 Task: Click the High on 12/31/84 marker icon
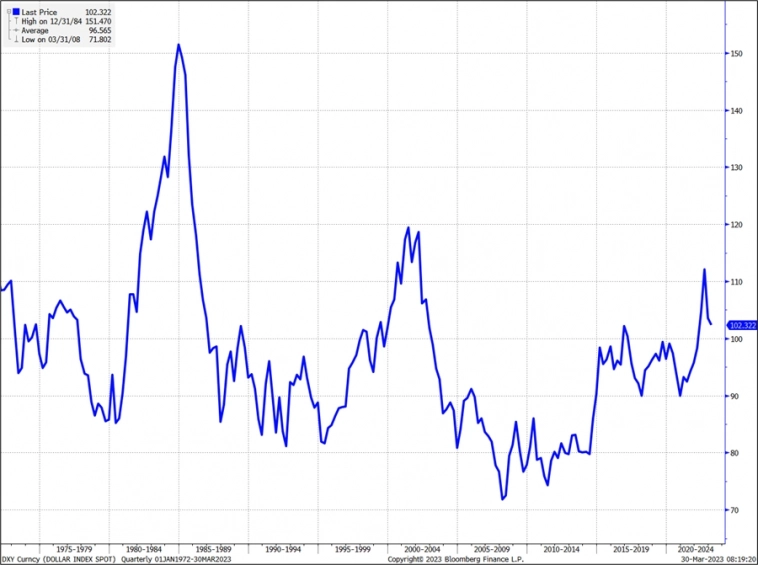point(15,21)
